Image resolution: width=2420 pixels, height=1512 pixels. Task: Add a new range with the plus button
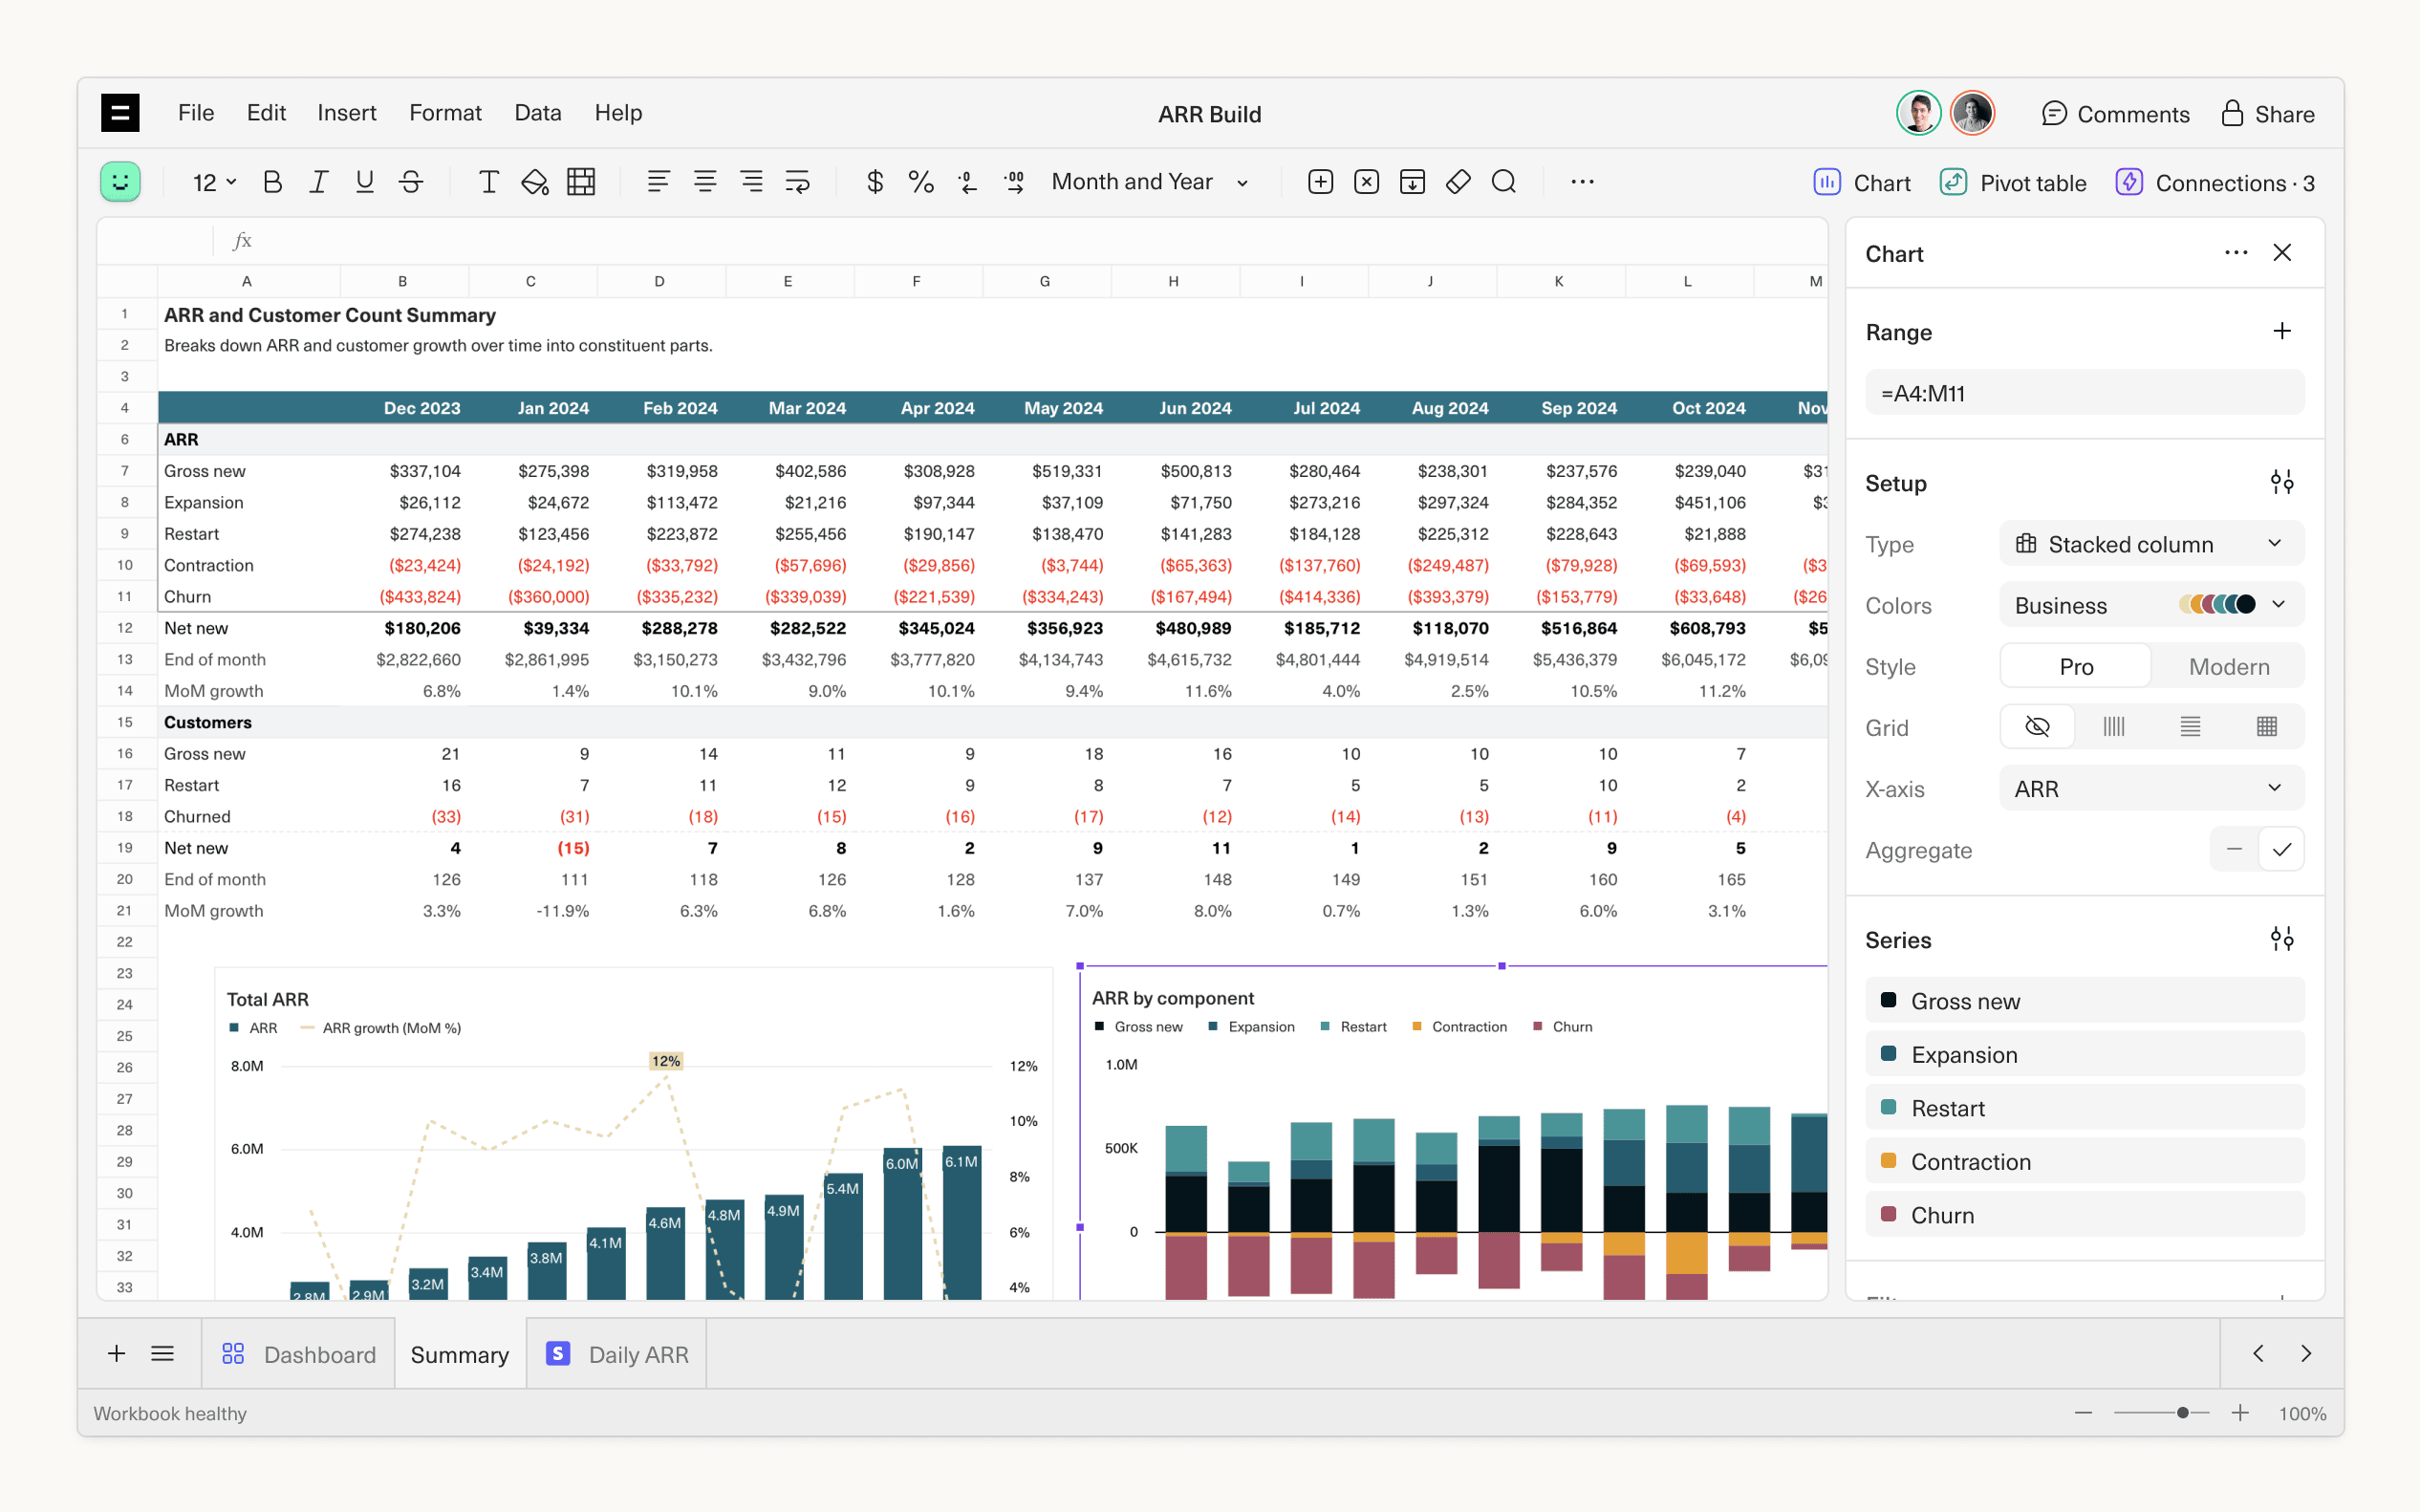(x=2282, y=330)
